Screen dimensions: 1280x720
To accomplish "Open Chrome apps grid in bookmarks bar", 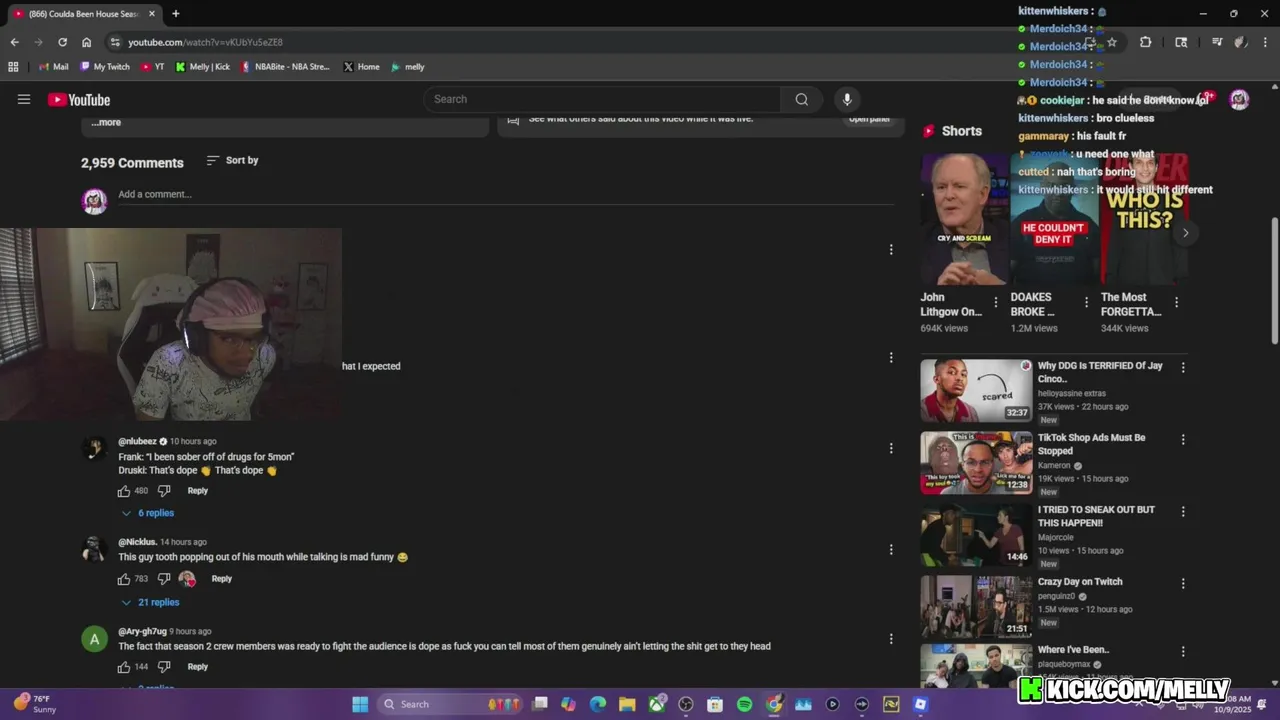I will [x=13, y=67].
